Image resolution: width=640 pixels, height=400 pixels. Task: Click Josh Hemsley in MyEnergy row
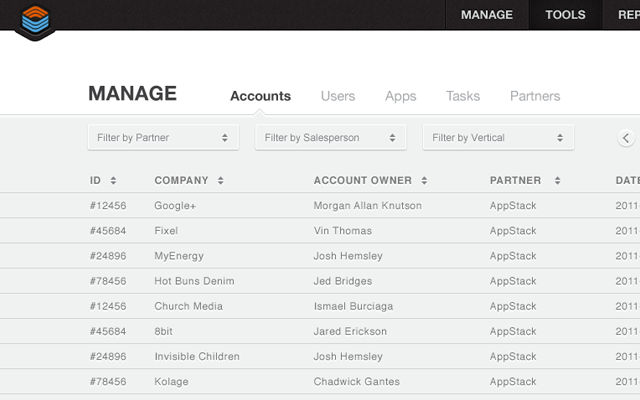coord(348,256)
